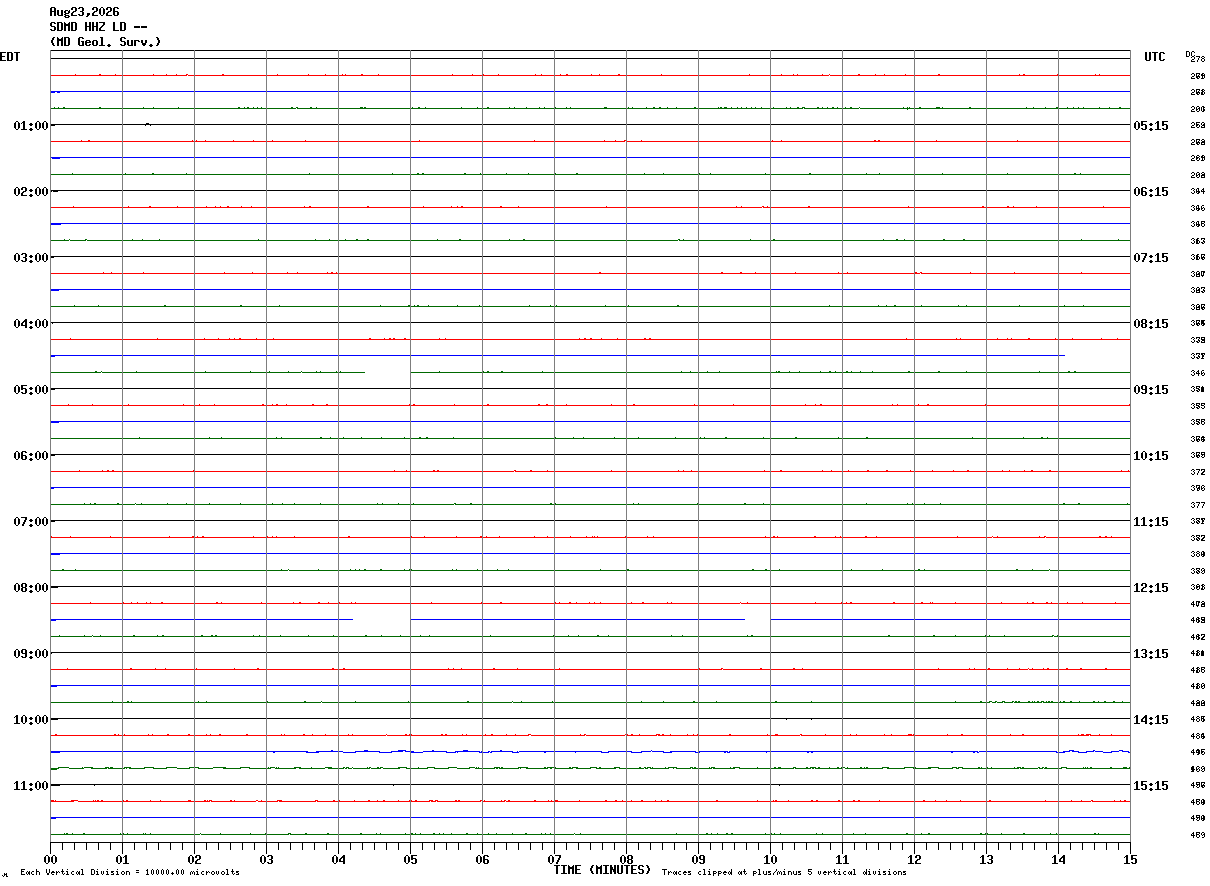Click the TIME (MINUTES) axis title
The width and height of the screenshot is (1210, 886).
(602, 869)
